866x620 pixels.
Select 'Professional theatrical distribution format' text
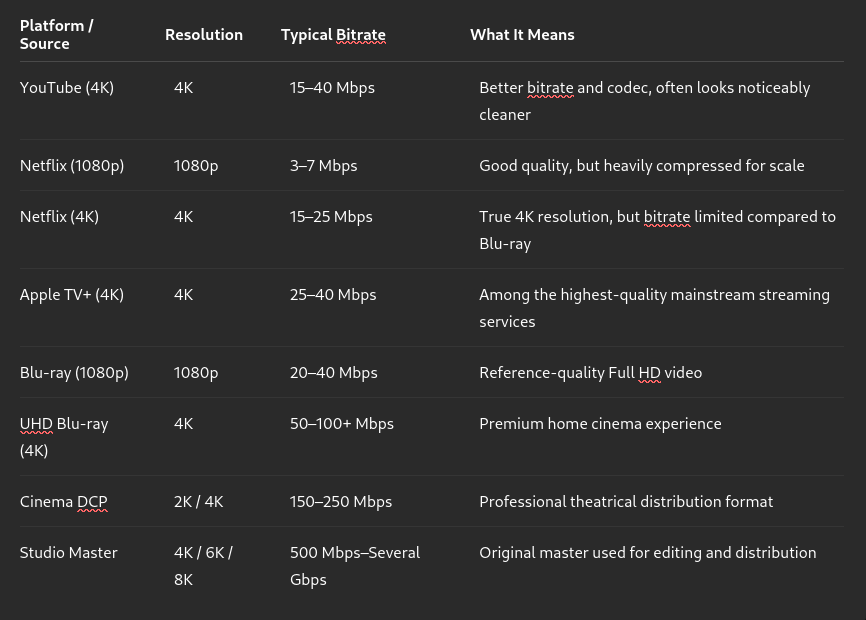point(626,502)
